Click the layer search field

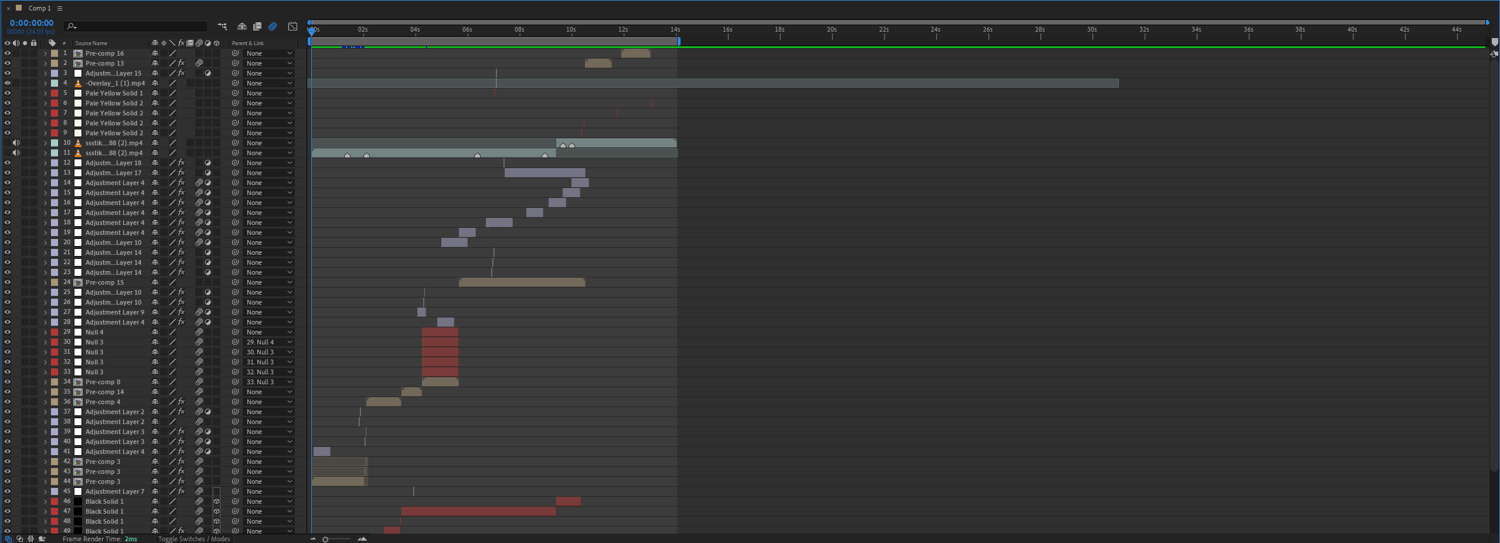[x=136, y=27]
